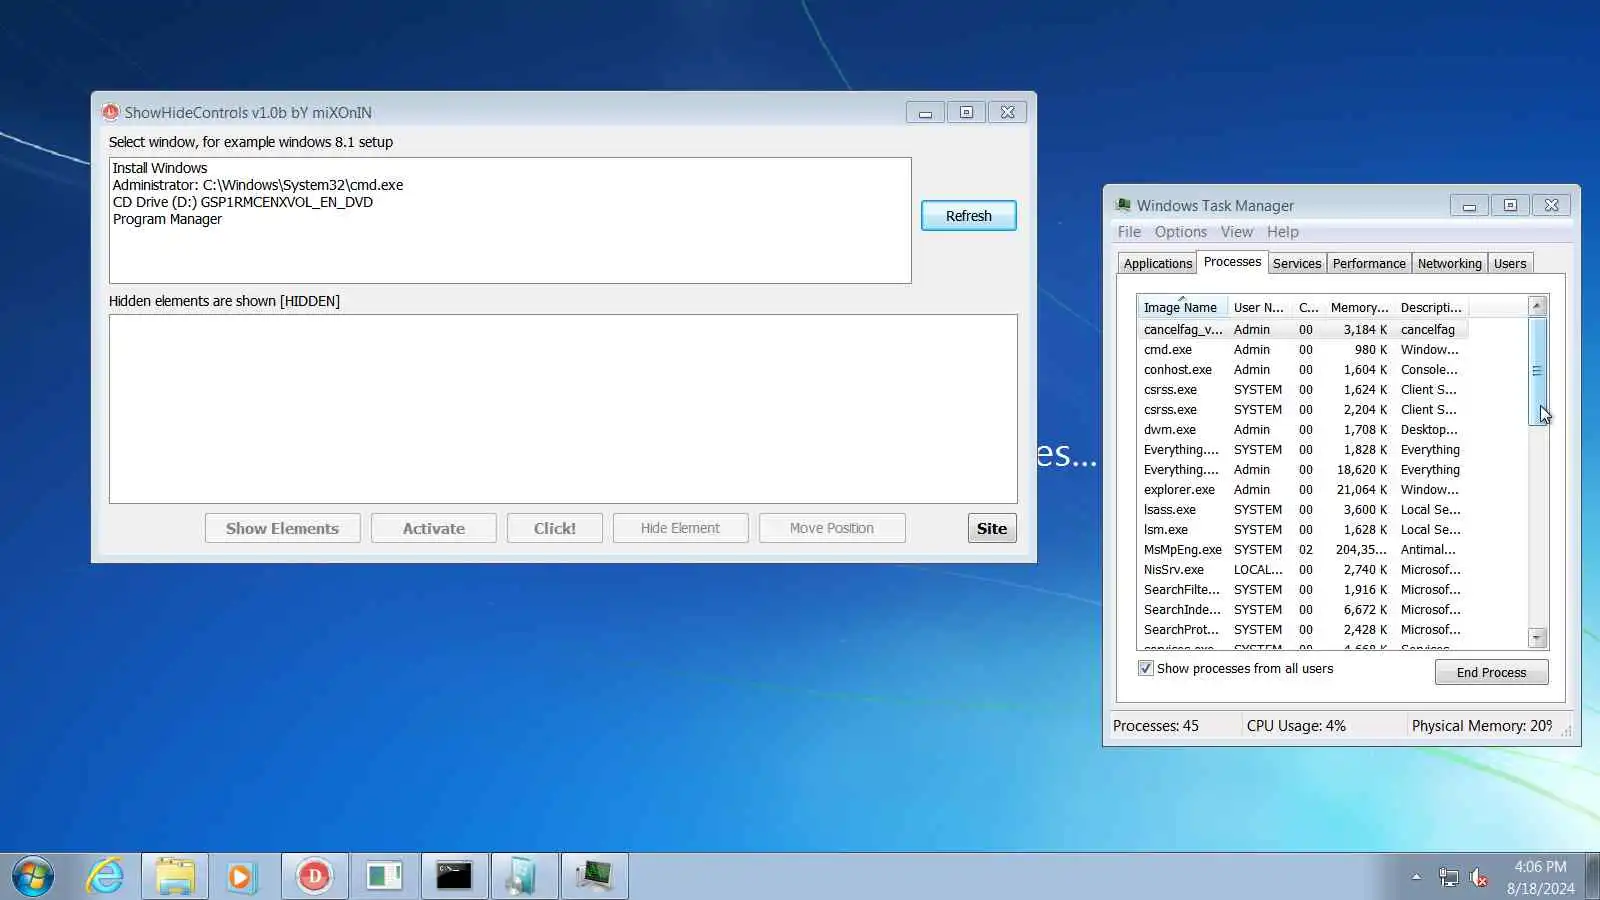
Task: Select the lsass.exe process row
Action: point(1302,509)
